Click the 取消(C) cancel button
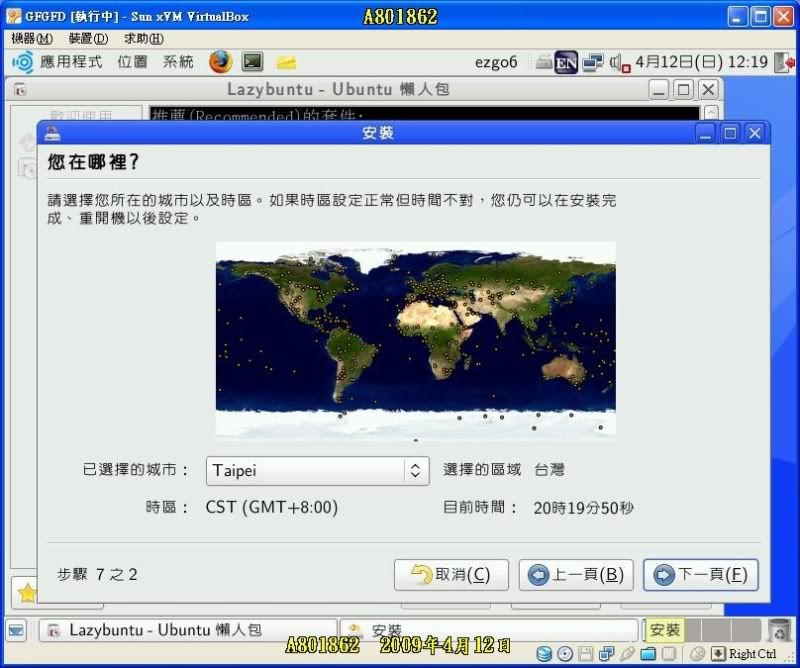The image size is (800, 668). click(451, 575)
